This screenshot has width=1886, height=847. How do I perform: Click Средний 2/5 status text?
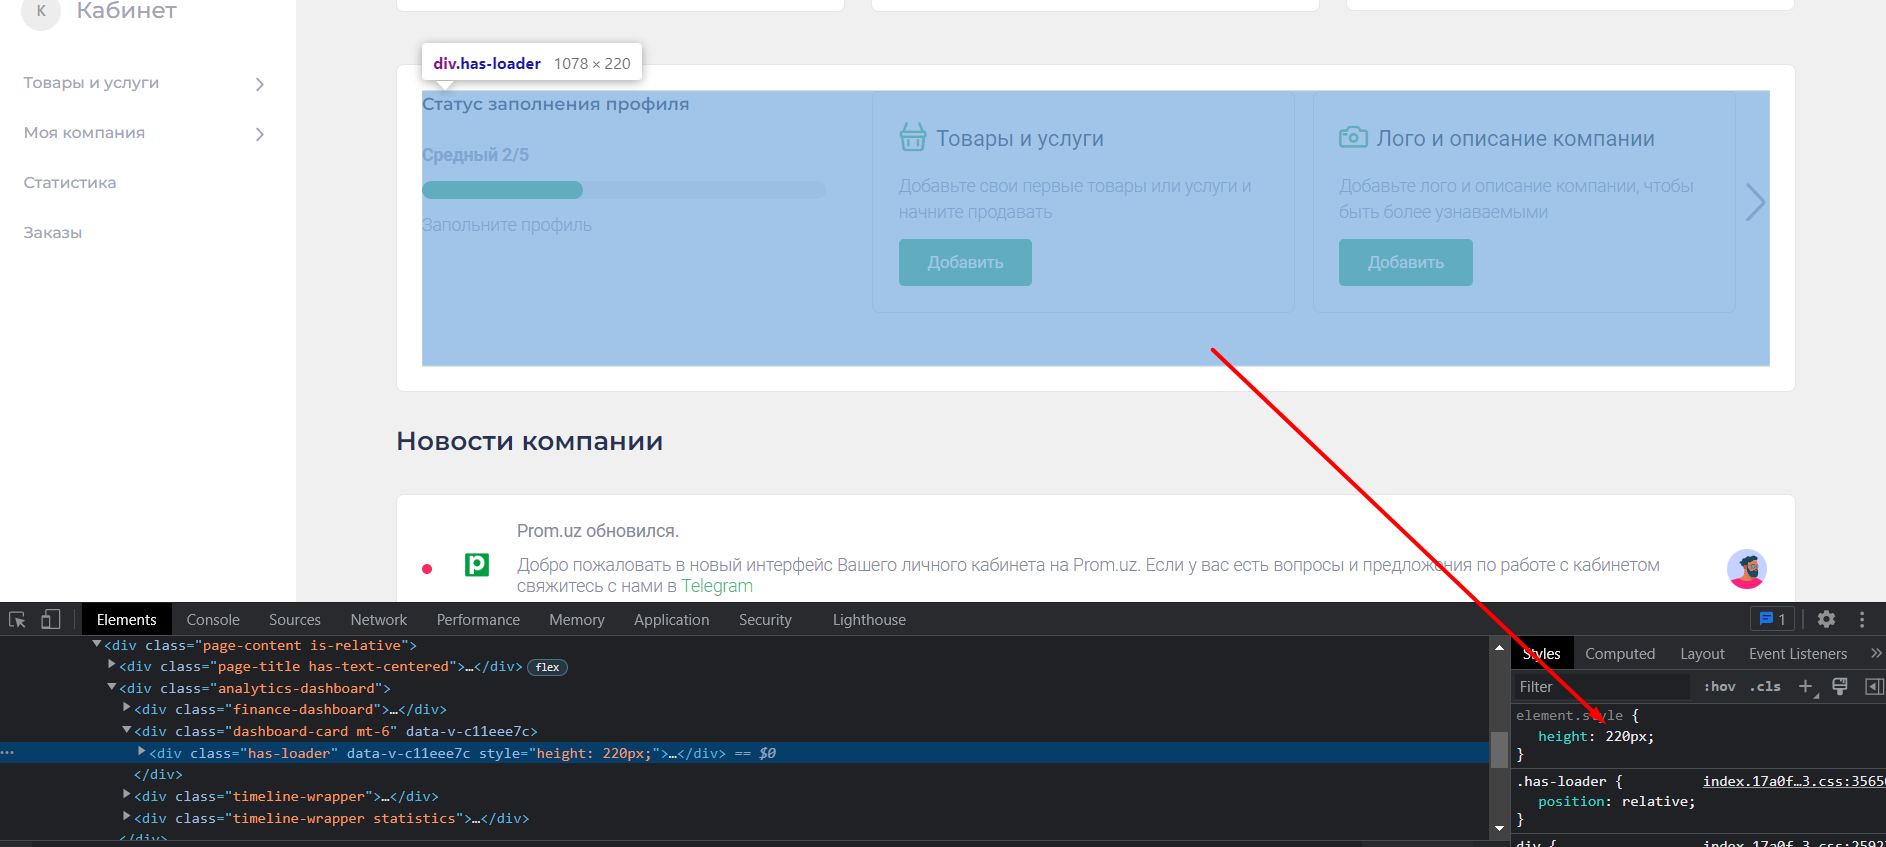(475, 155)
